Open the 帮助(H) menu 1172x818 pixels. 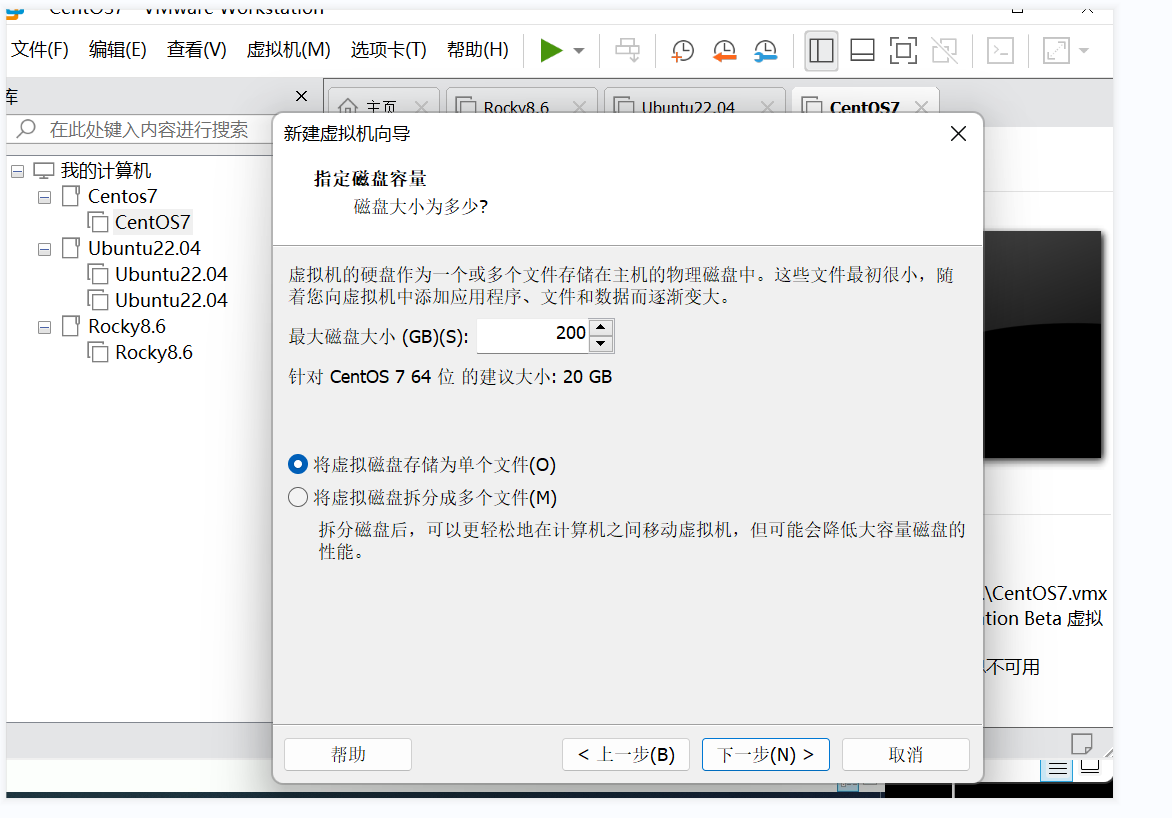pos(478,49)
